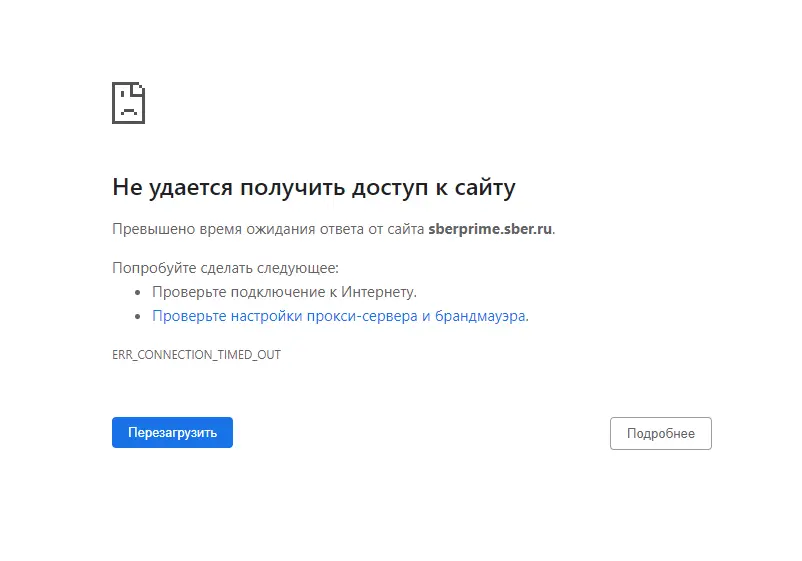Click the blue Перезагрузить button
This screenshot has width=802, height=561.
tap(172, 432)
